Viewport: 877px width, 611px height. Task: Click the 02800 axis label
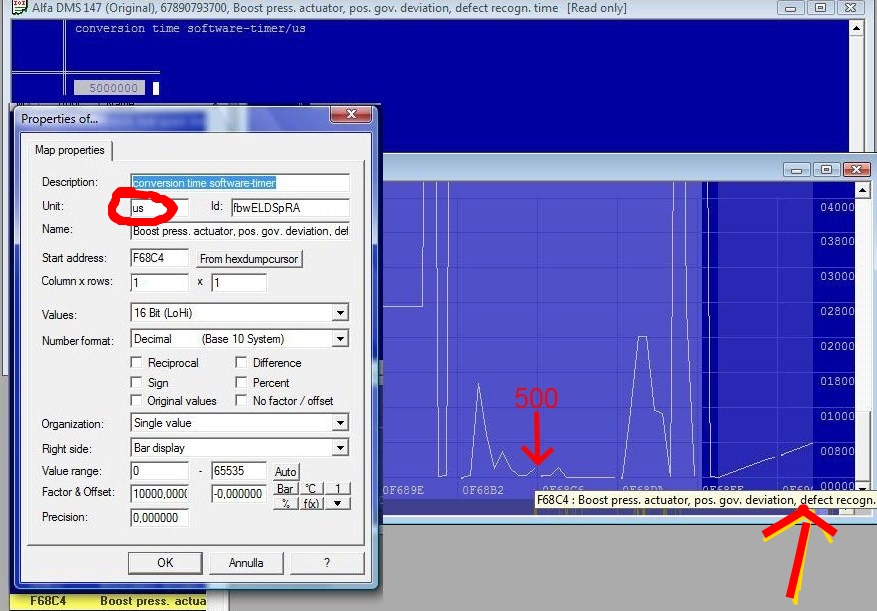pos(837,312)
